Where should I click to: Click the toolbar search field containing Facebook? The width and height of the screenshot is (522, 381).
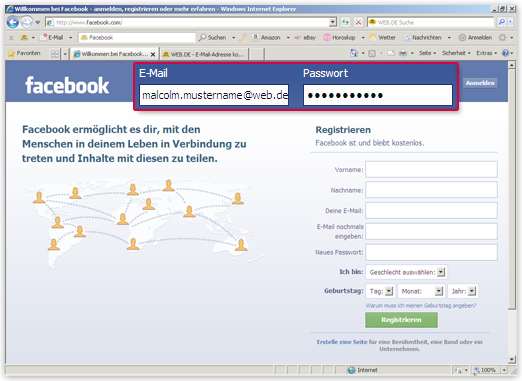coord(137,37)
